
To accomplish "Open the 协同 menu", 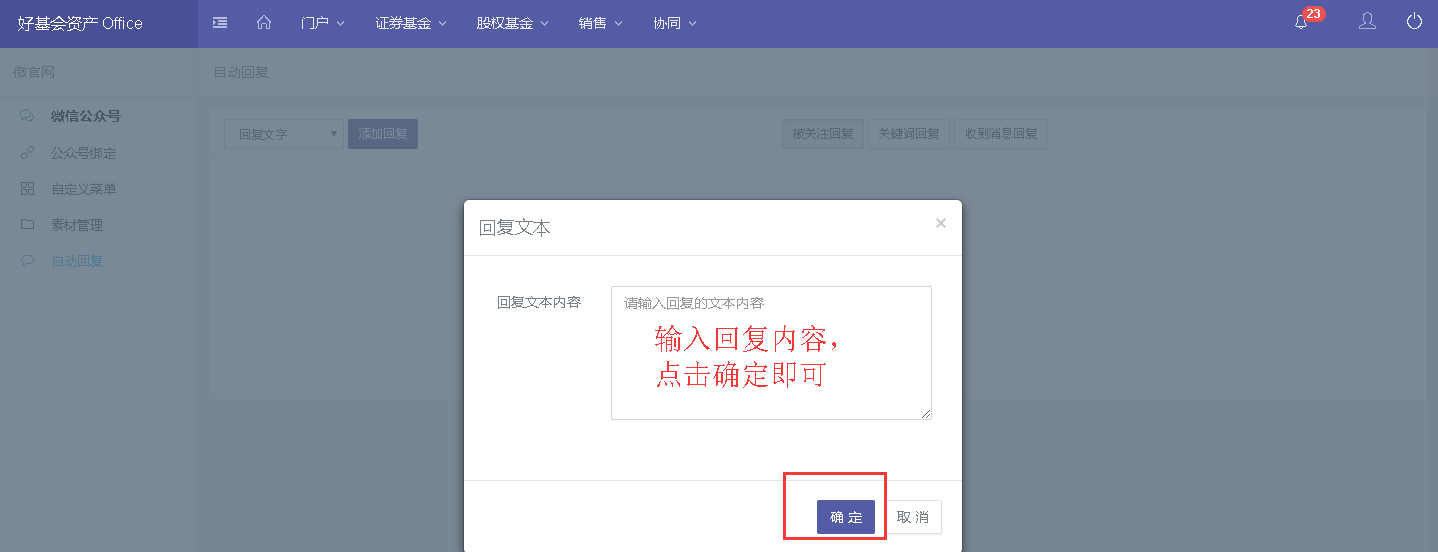I will pyautogui.click(x=674, y=23).
